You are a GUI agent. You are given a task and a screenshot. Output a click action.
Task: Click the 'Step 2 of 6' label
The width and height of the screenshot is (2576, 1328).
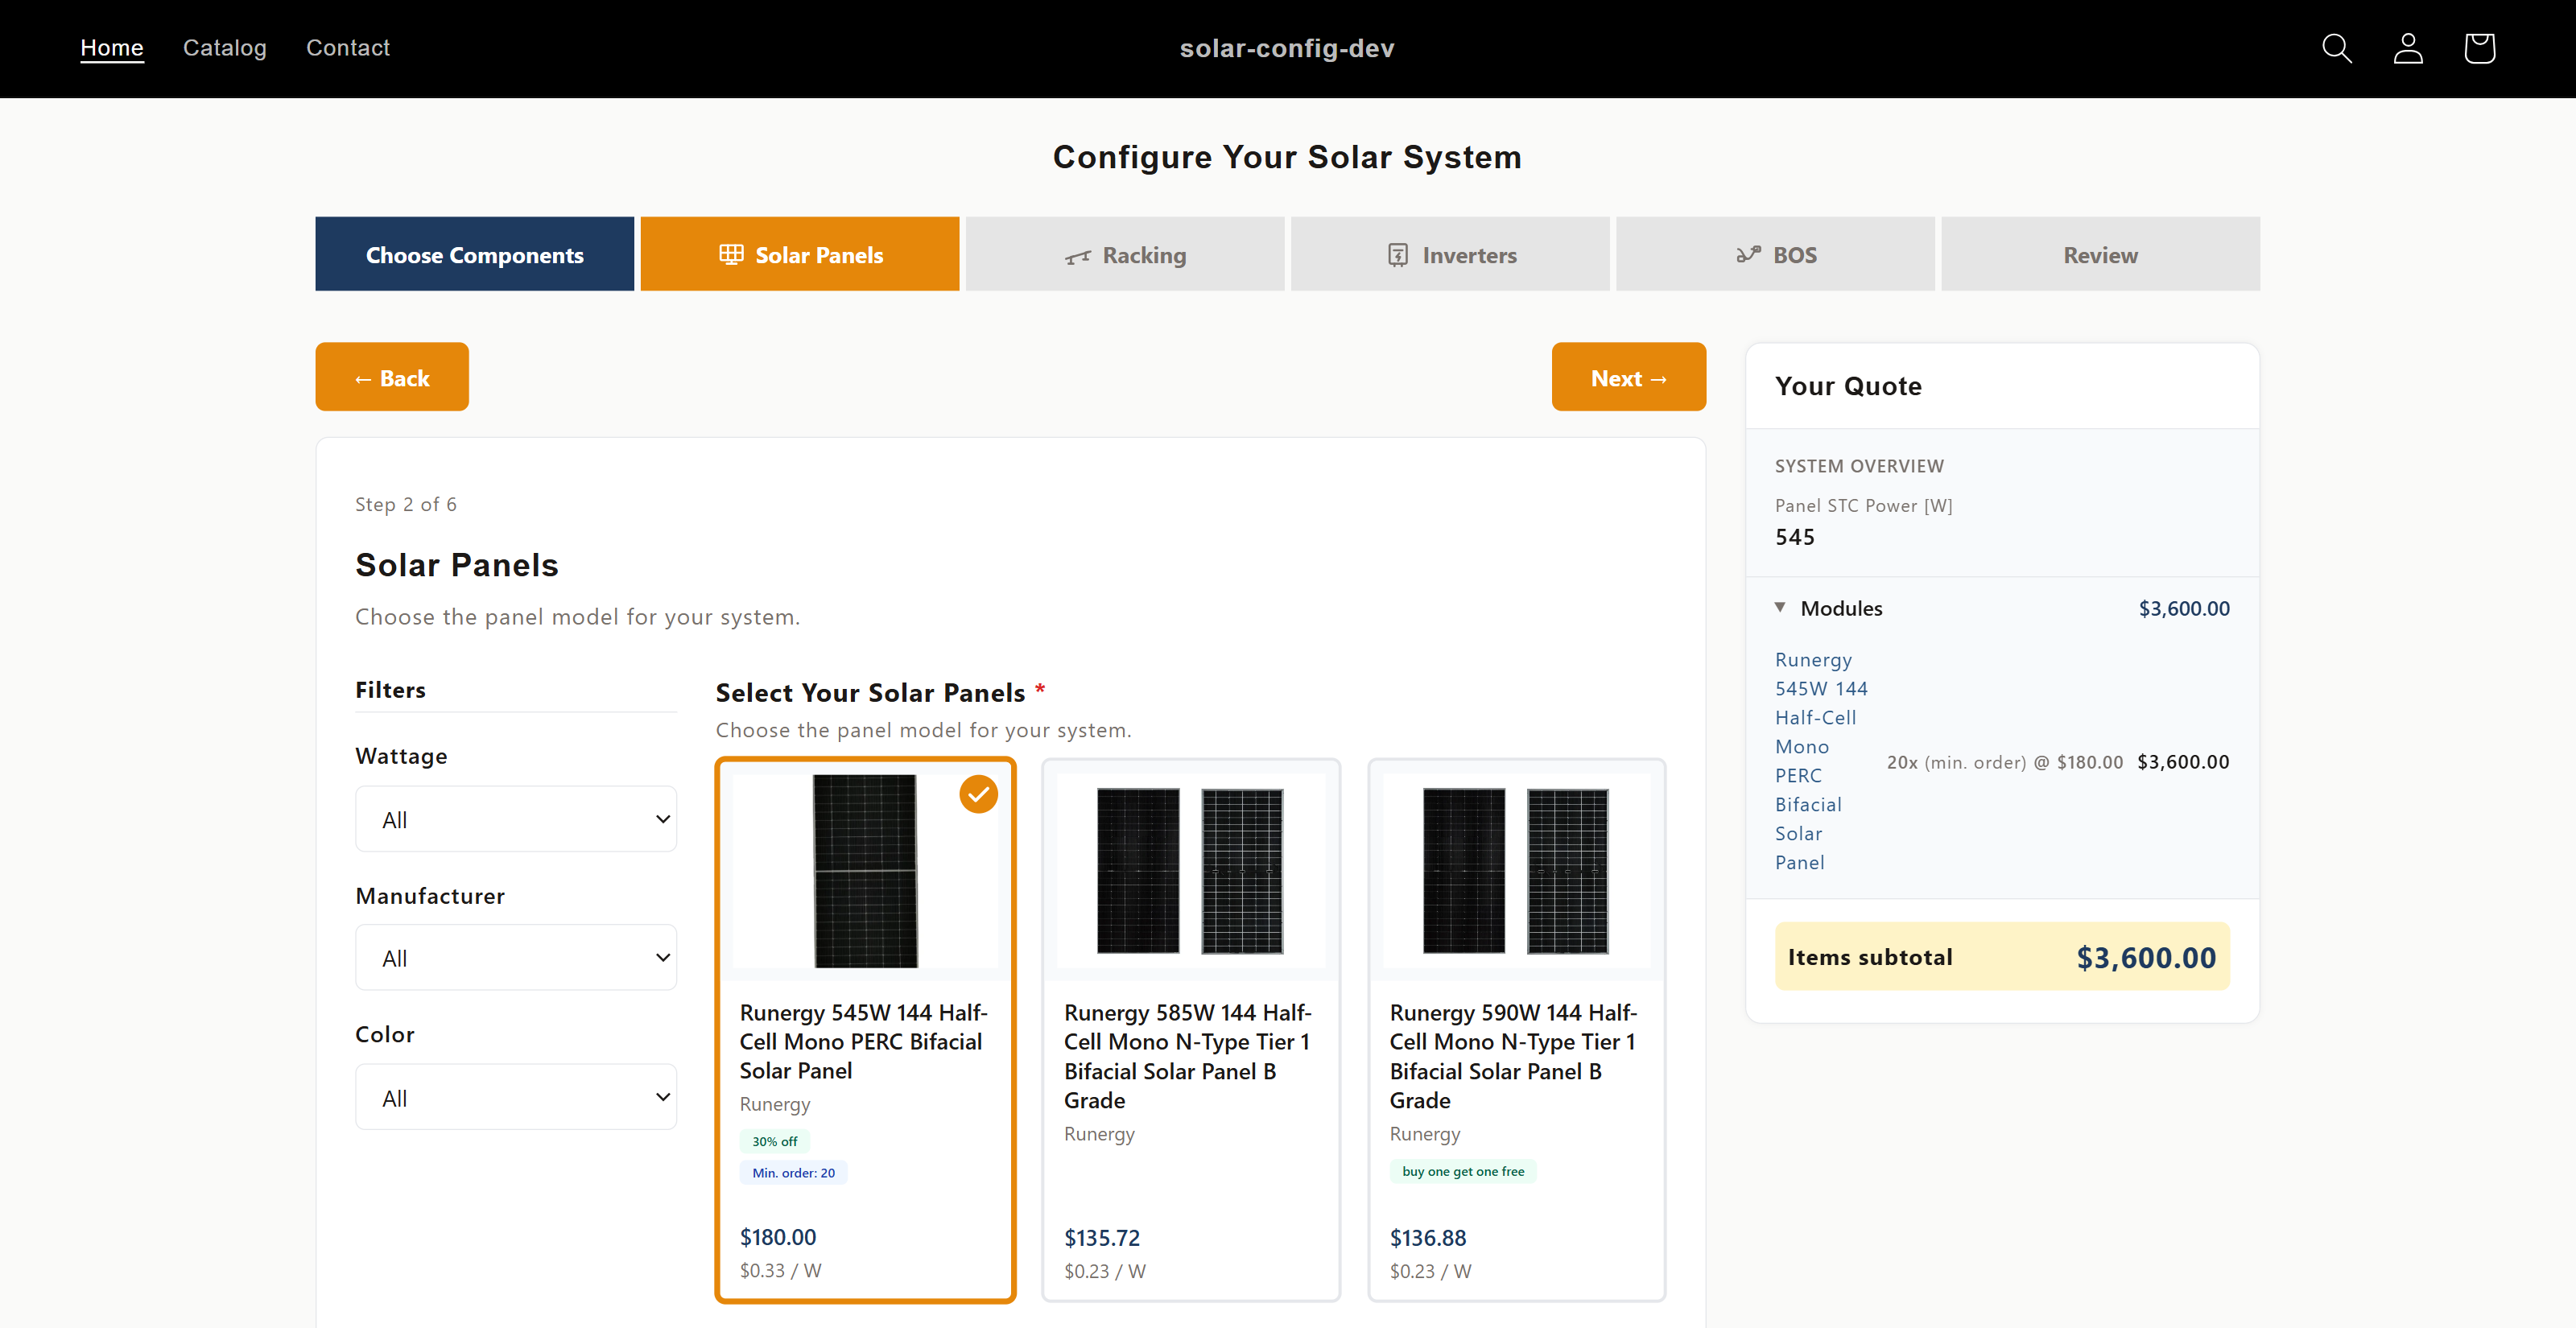(406, 504)
